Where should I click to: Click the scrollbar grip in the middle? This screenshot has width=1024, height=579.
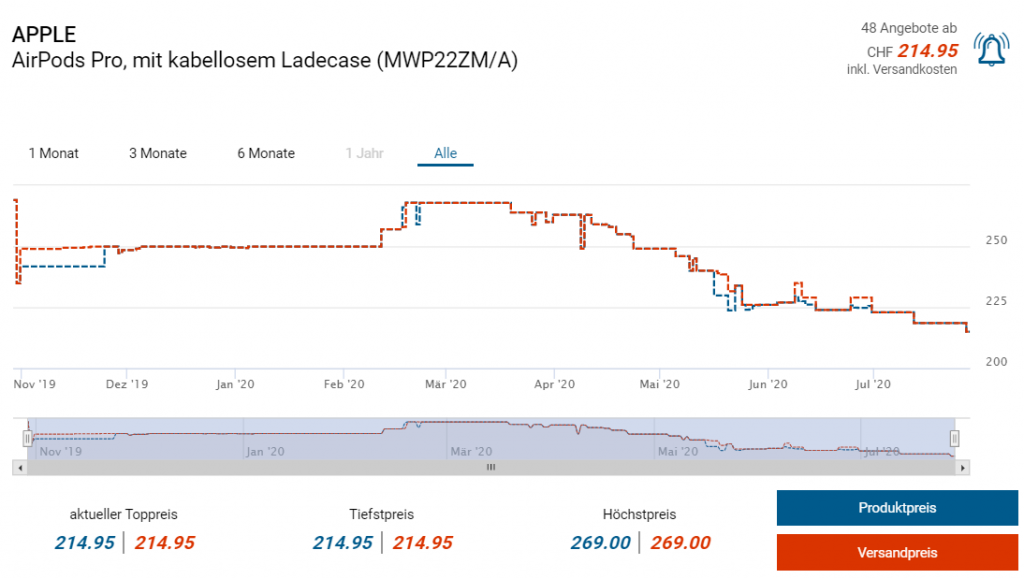(490, 467)
